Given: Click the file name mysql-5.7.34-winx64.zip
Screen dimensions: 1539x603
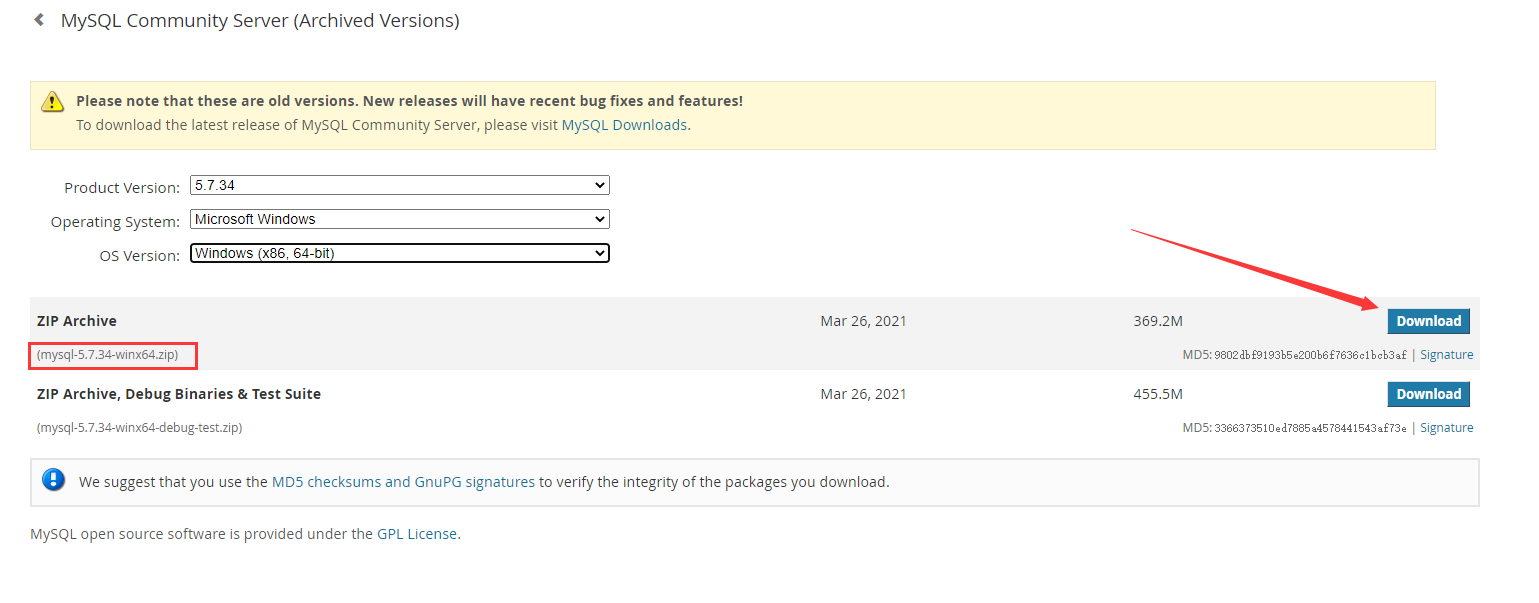Looking at the screenshot, I should pyautogui.click(x=108, y=355).
